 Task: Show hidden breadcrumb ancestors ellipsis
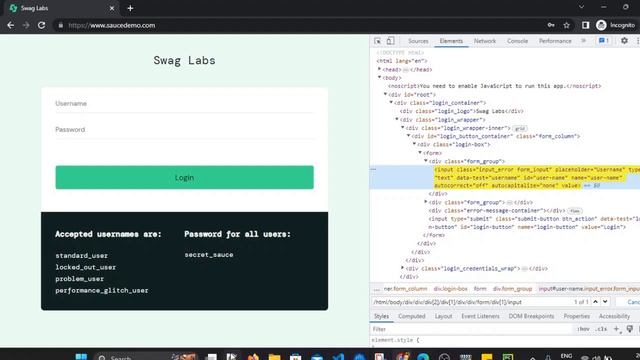click(376, 289)
